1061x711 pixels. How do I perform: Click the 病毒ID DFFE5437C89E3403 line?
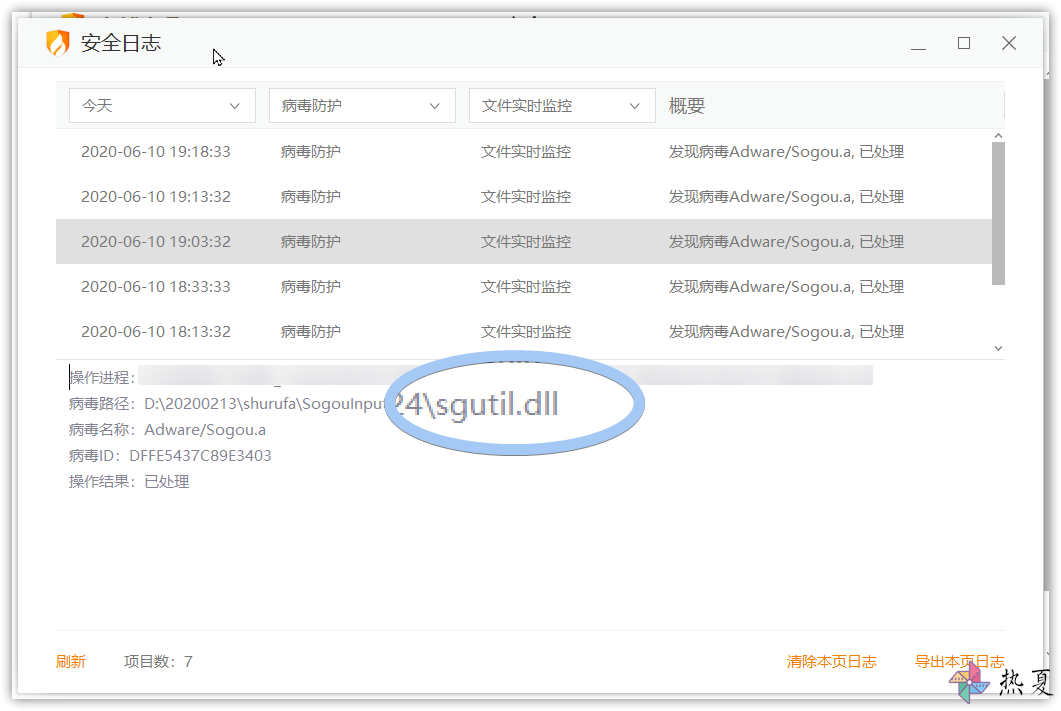[x=170, y=456]
